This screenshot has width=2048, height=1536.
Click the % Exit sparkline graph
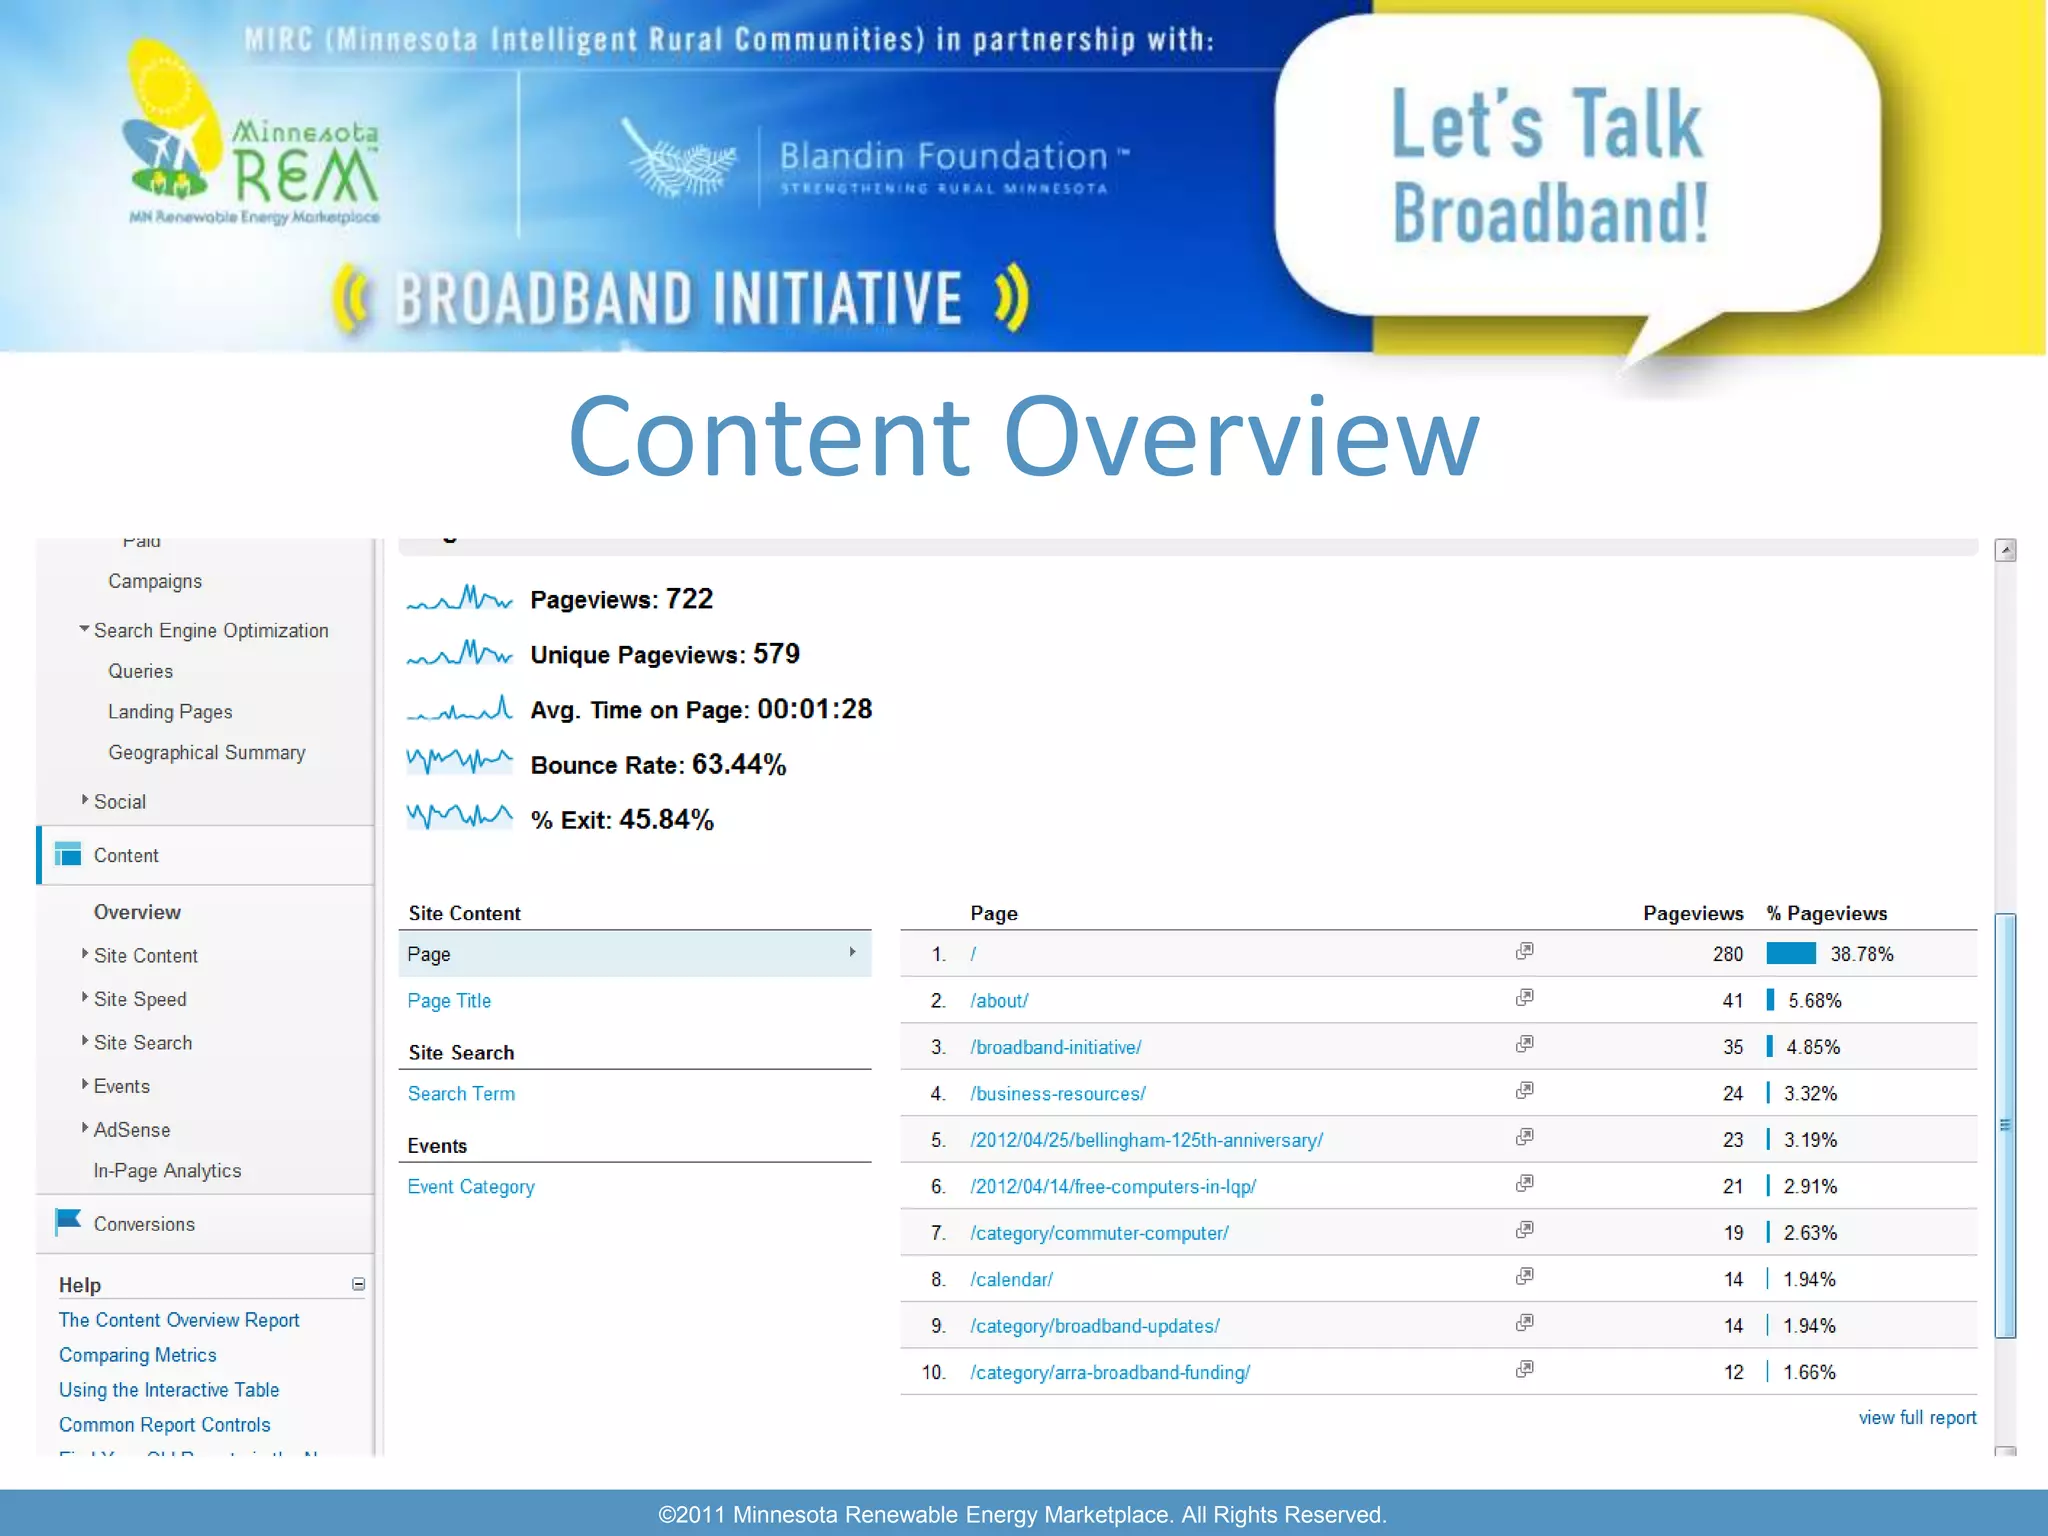[459, 817]
